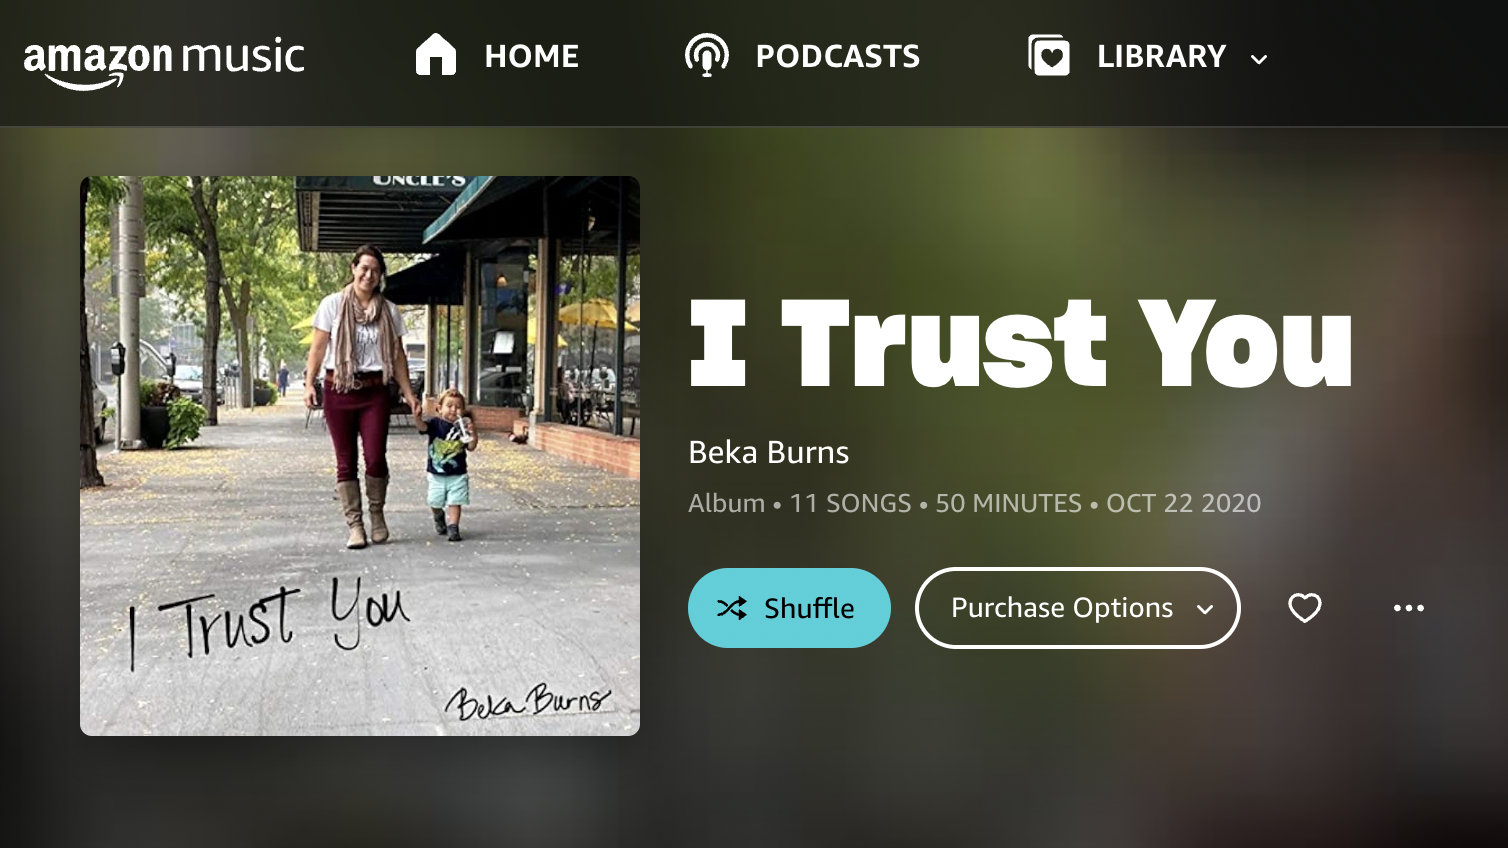Click the Amazon Music logo
1508x848 pixels.
(x=164, y=61)
